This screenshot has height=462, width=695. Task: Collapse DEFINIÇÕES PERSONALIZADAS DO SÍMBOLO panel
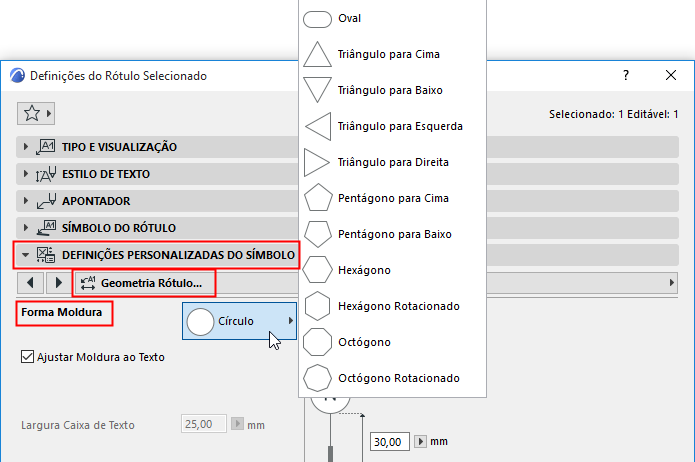coord(26,255)
